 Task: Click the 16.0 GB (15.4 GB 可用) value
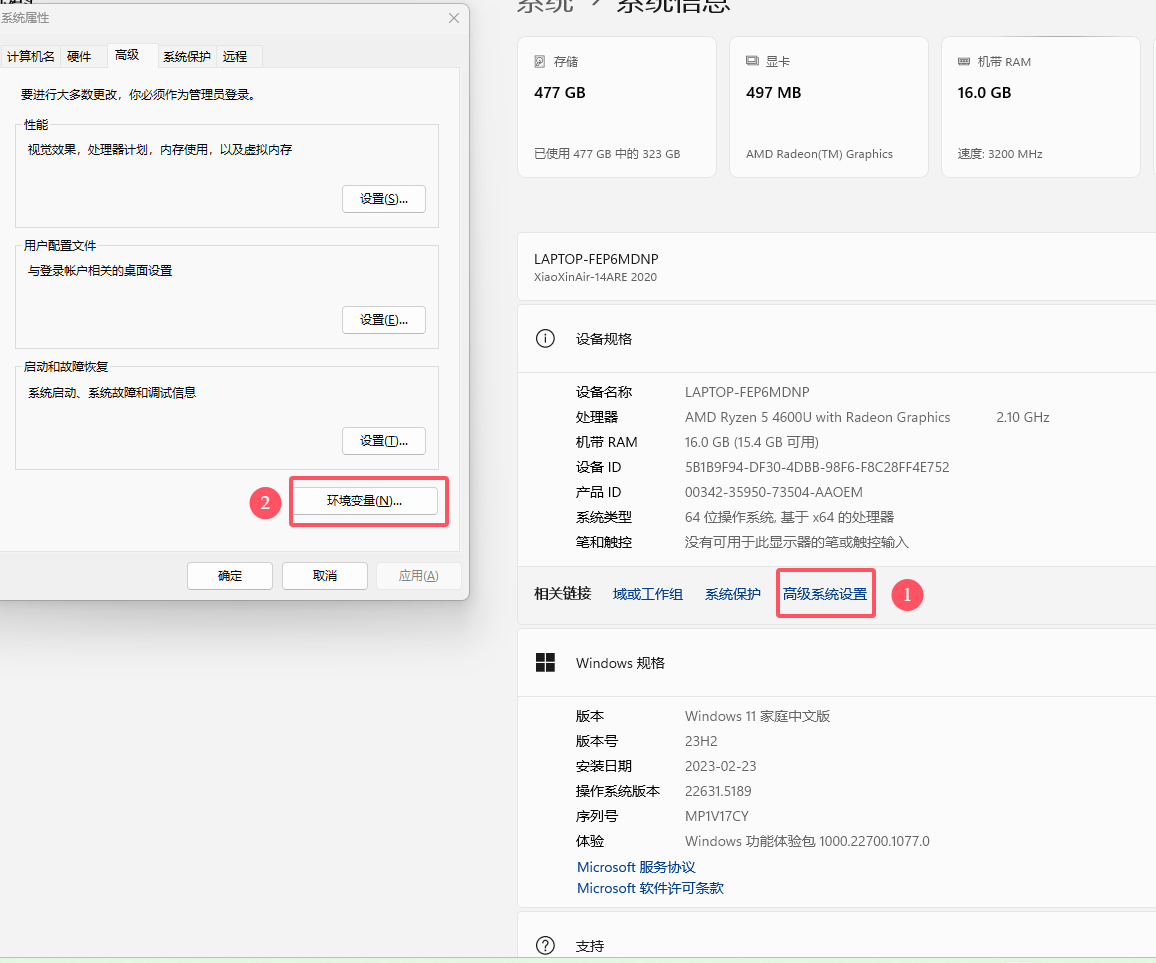[751, 442]
